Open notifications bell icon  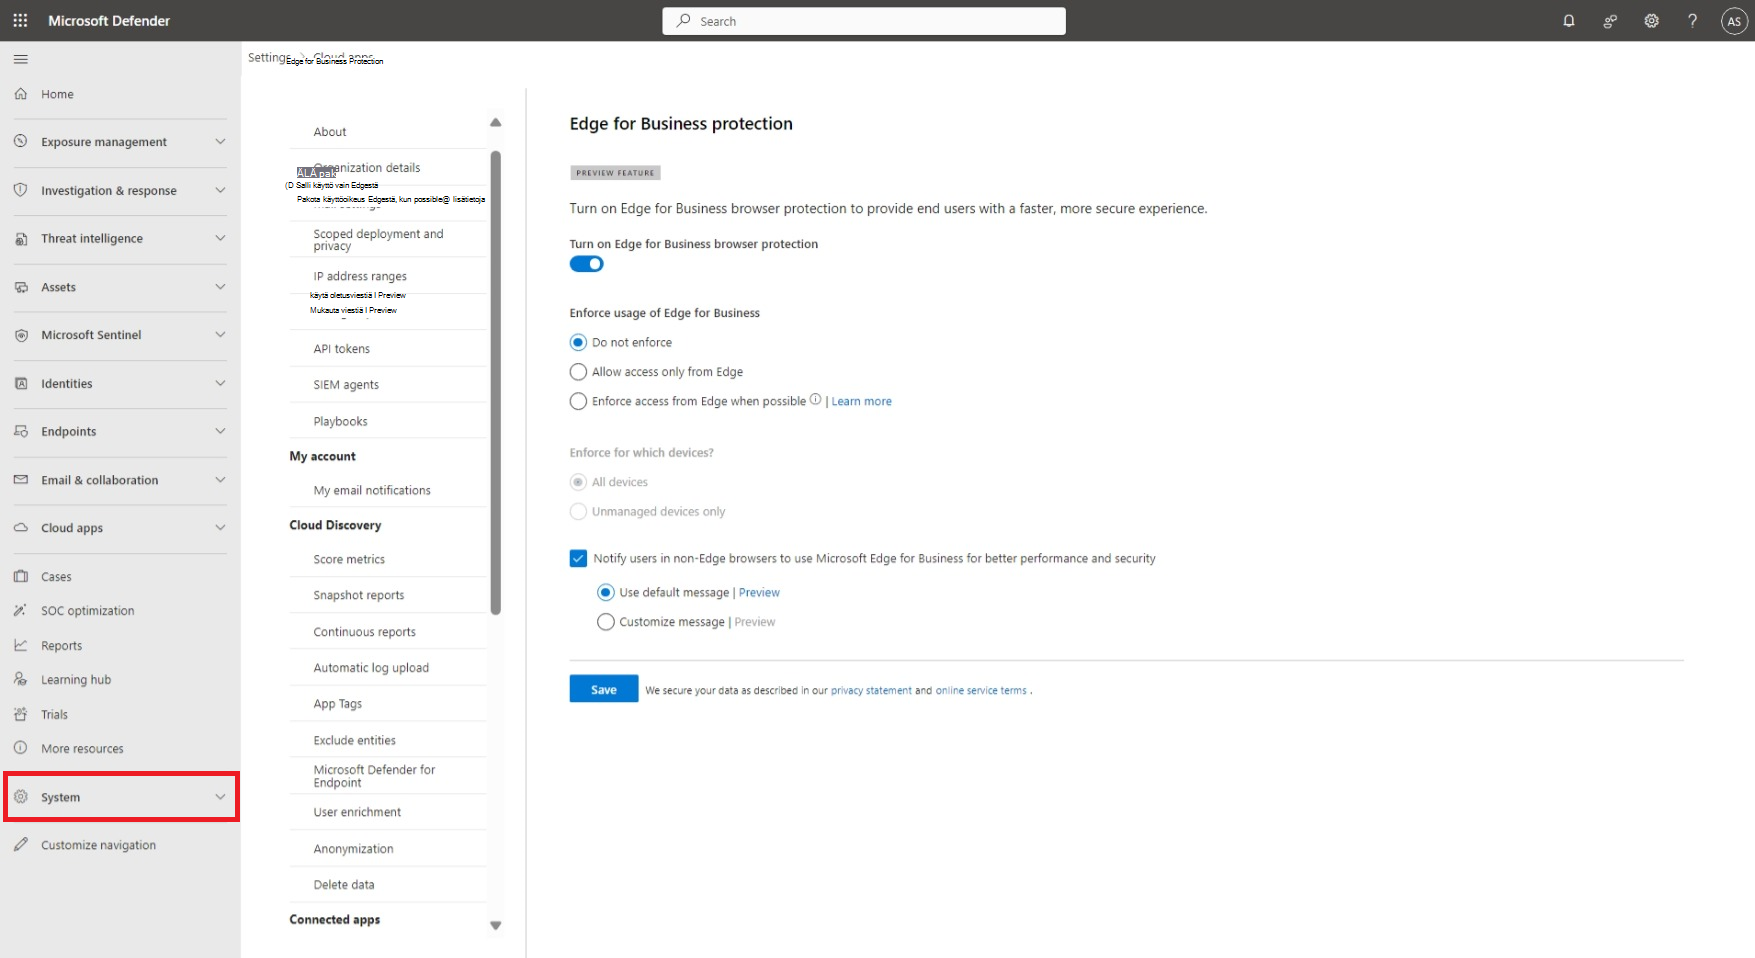pyautogui.click(x=1569, y=20)
